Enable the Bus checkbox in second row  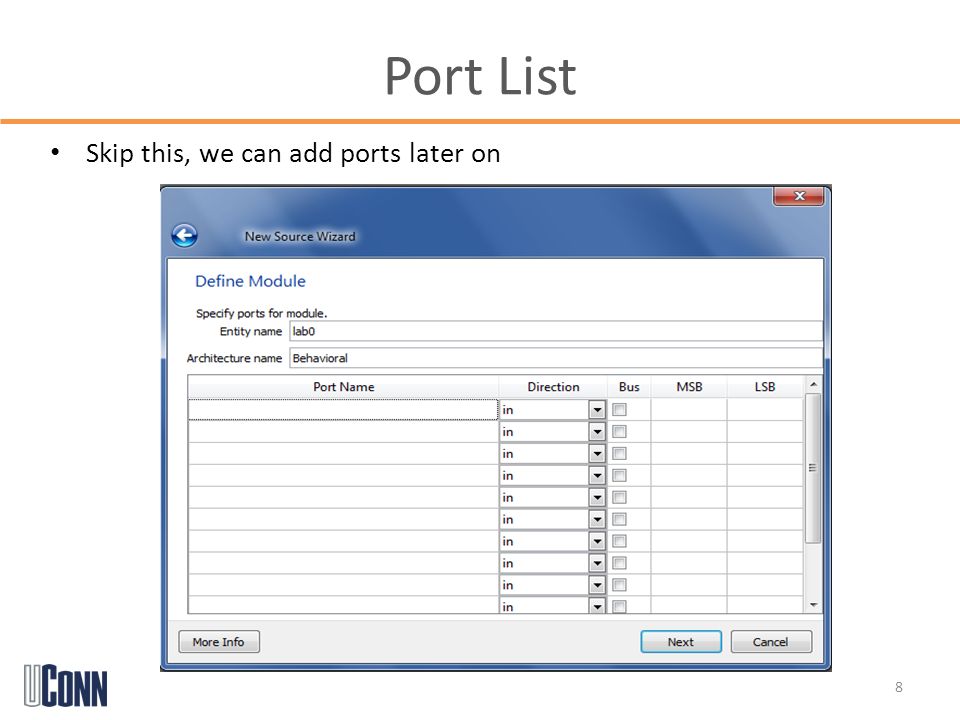pos(620,432)
